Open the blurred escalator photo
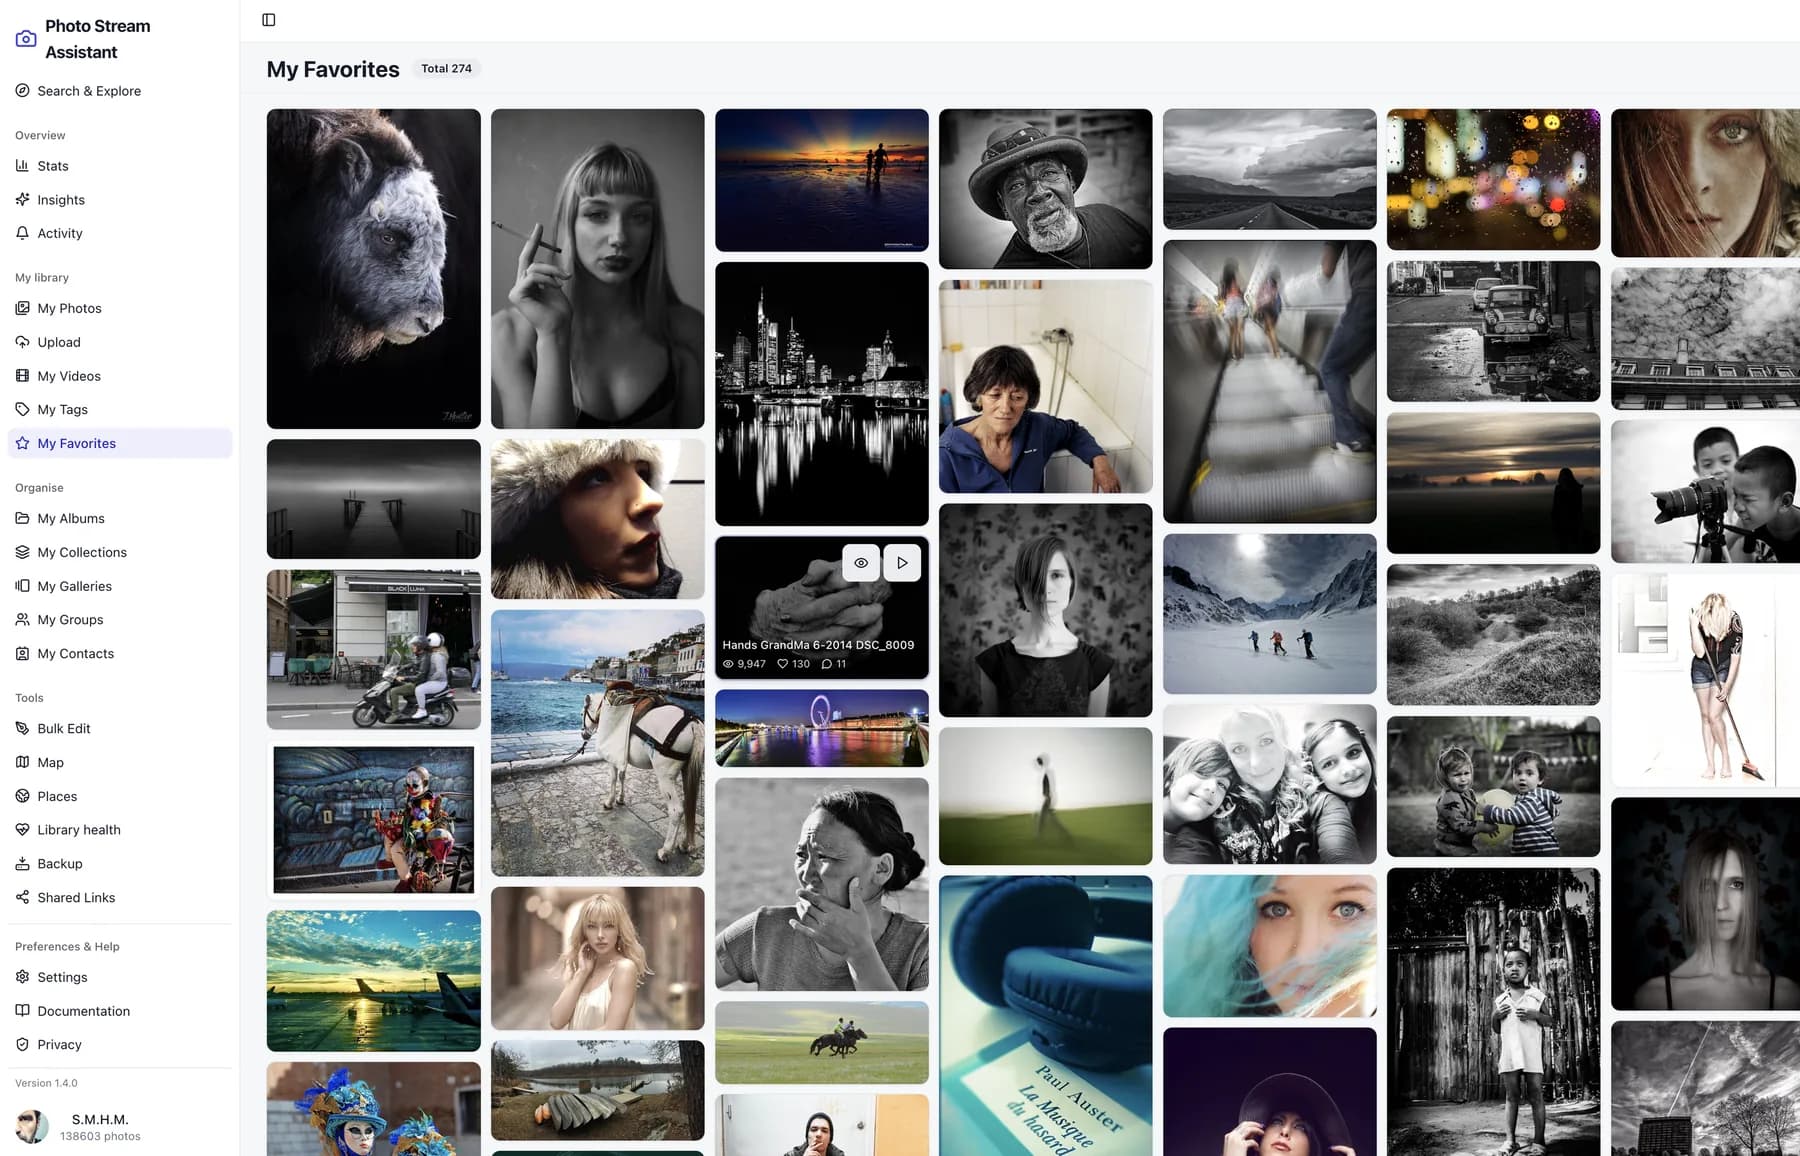This screenshot has height=1156, width=1800. click(1270, 381)
